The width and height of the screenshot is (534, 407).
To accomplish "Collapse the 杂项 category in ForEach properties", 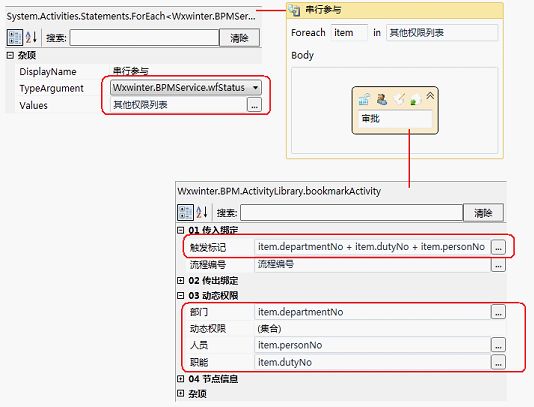I will coord(10,56).
